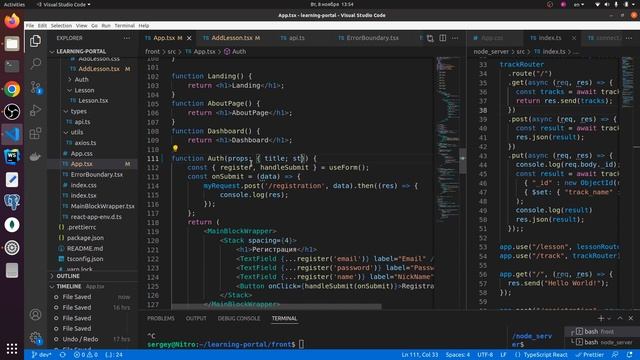This screenshot has height=360, width=640.
Task: Click Auth symbol in breadcrumb
Action: point(235,52)
